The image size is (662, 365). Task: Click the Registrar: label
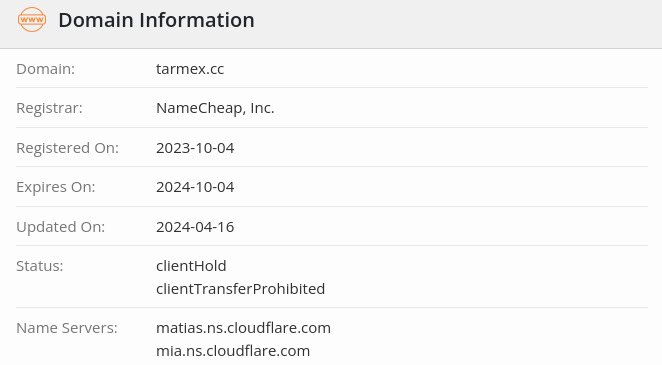point(49,108)
